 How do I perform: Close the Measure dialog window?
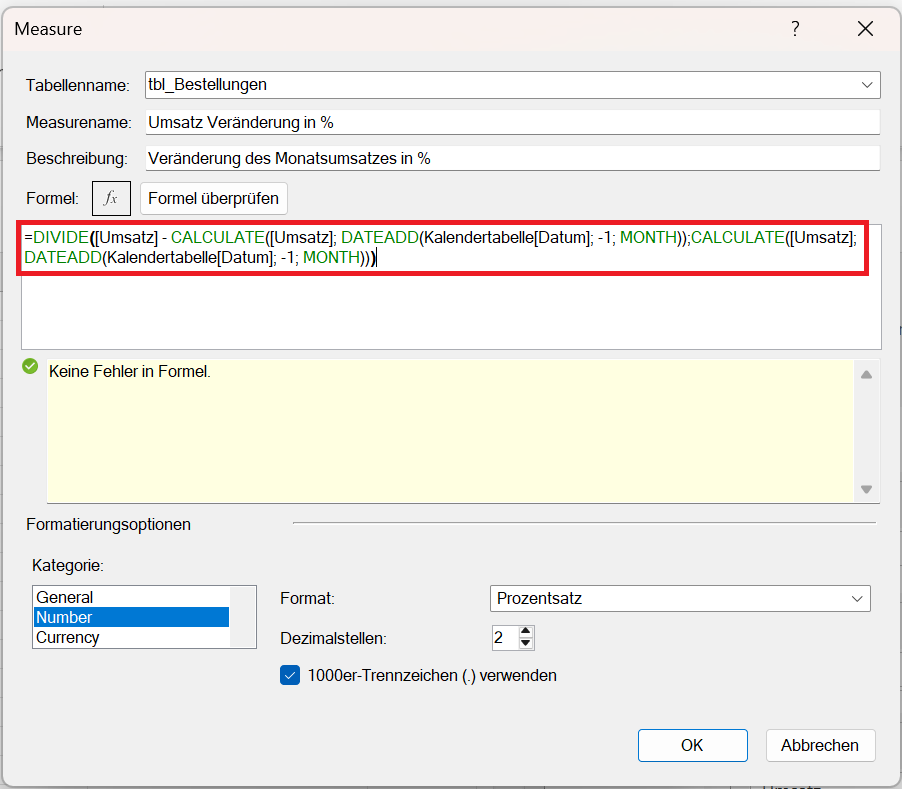tap(865, 29)
